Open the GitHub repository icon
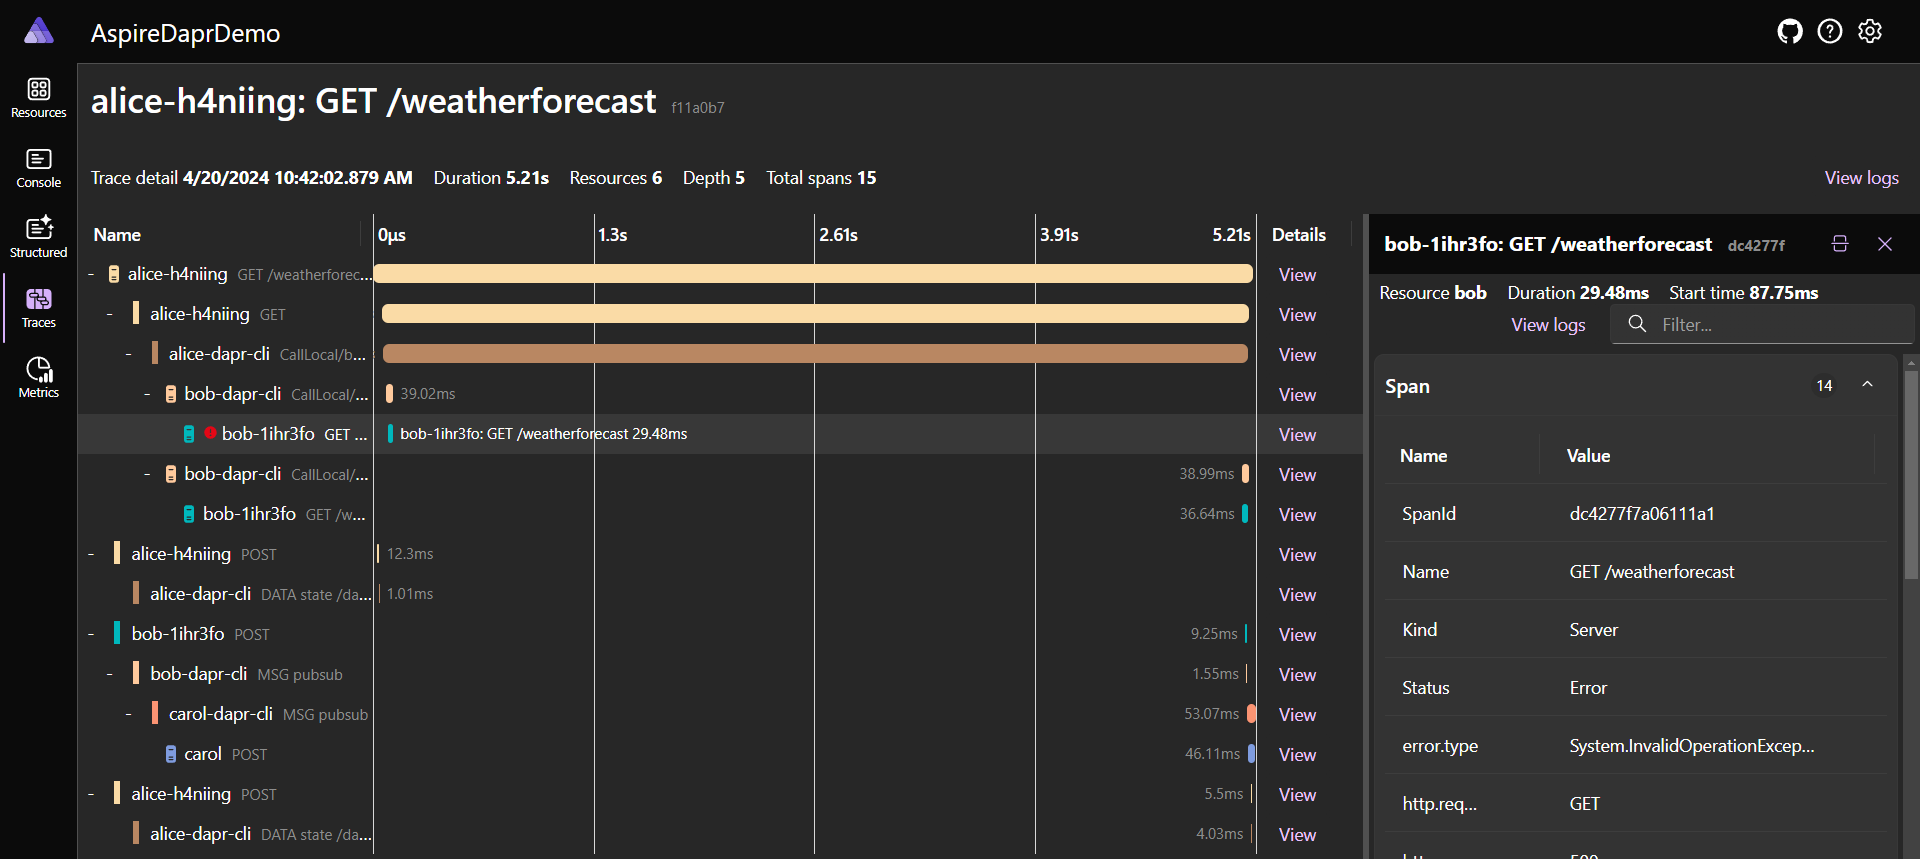This screenshot has width=1920, height=859. pyautogui.click(x=1790, y=32)
